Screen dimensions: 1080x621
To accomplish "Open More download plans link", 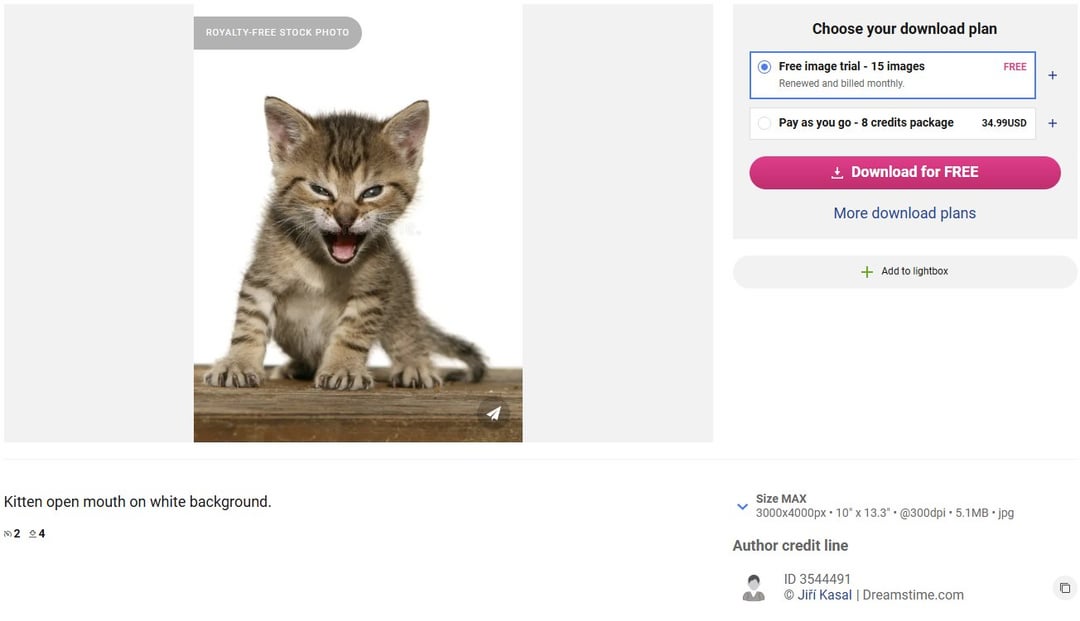I will [904, 213].
